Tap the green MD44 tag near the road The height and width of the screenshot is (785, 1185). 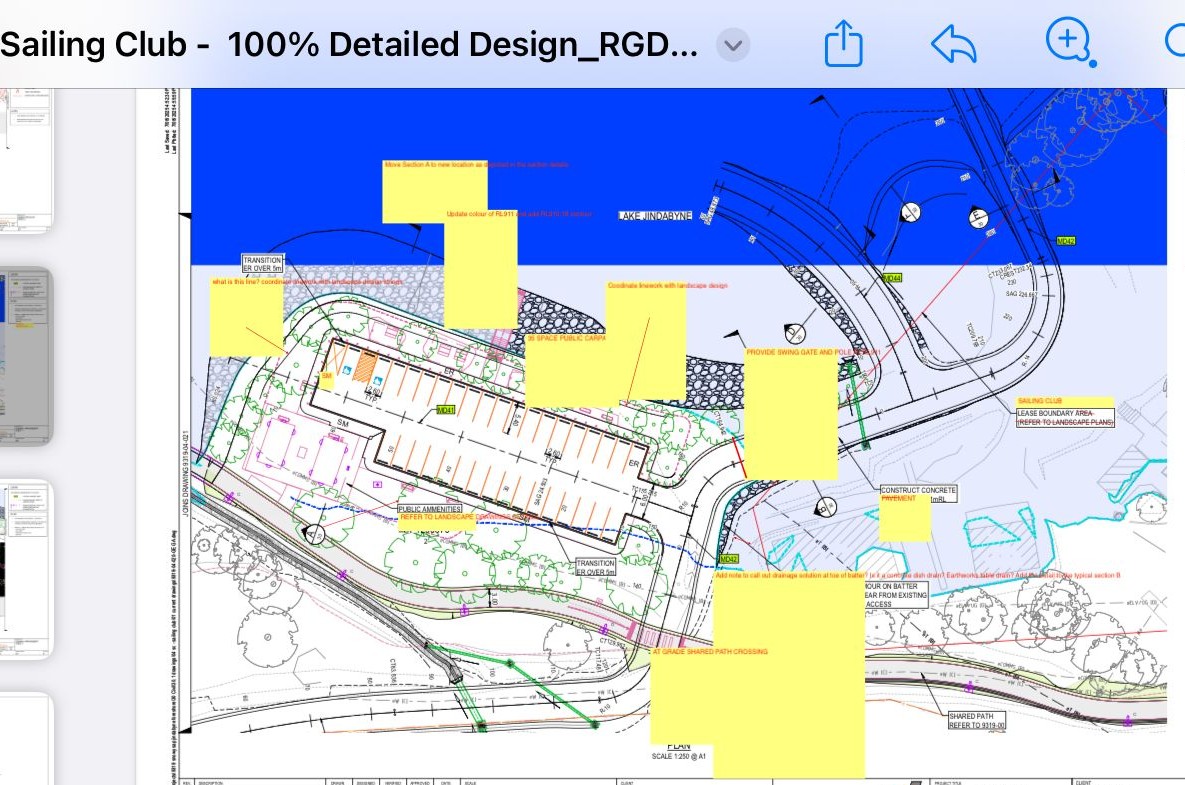pos(891,278)
